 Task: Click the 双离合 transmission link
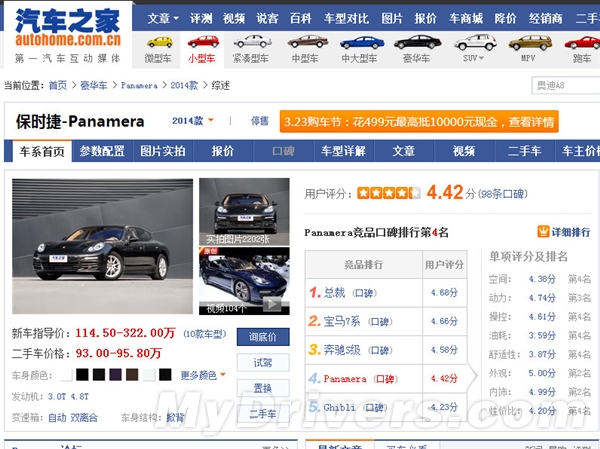pyautogui.click(x=84, y=417)
